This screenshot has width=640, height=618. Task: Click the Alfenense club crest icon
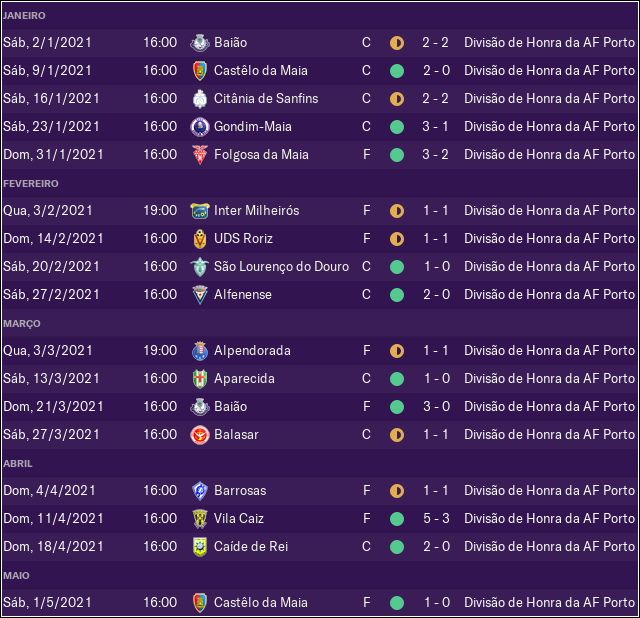click(200, 295)
